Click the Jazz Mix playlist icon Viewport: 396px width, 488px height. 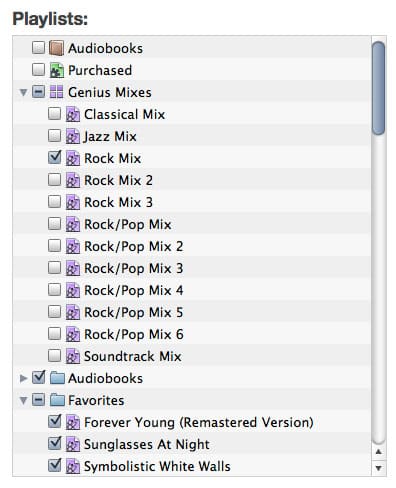coord(72,136)
